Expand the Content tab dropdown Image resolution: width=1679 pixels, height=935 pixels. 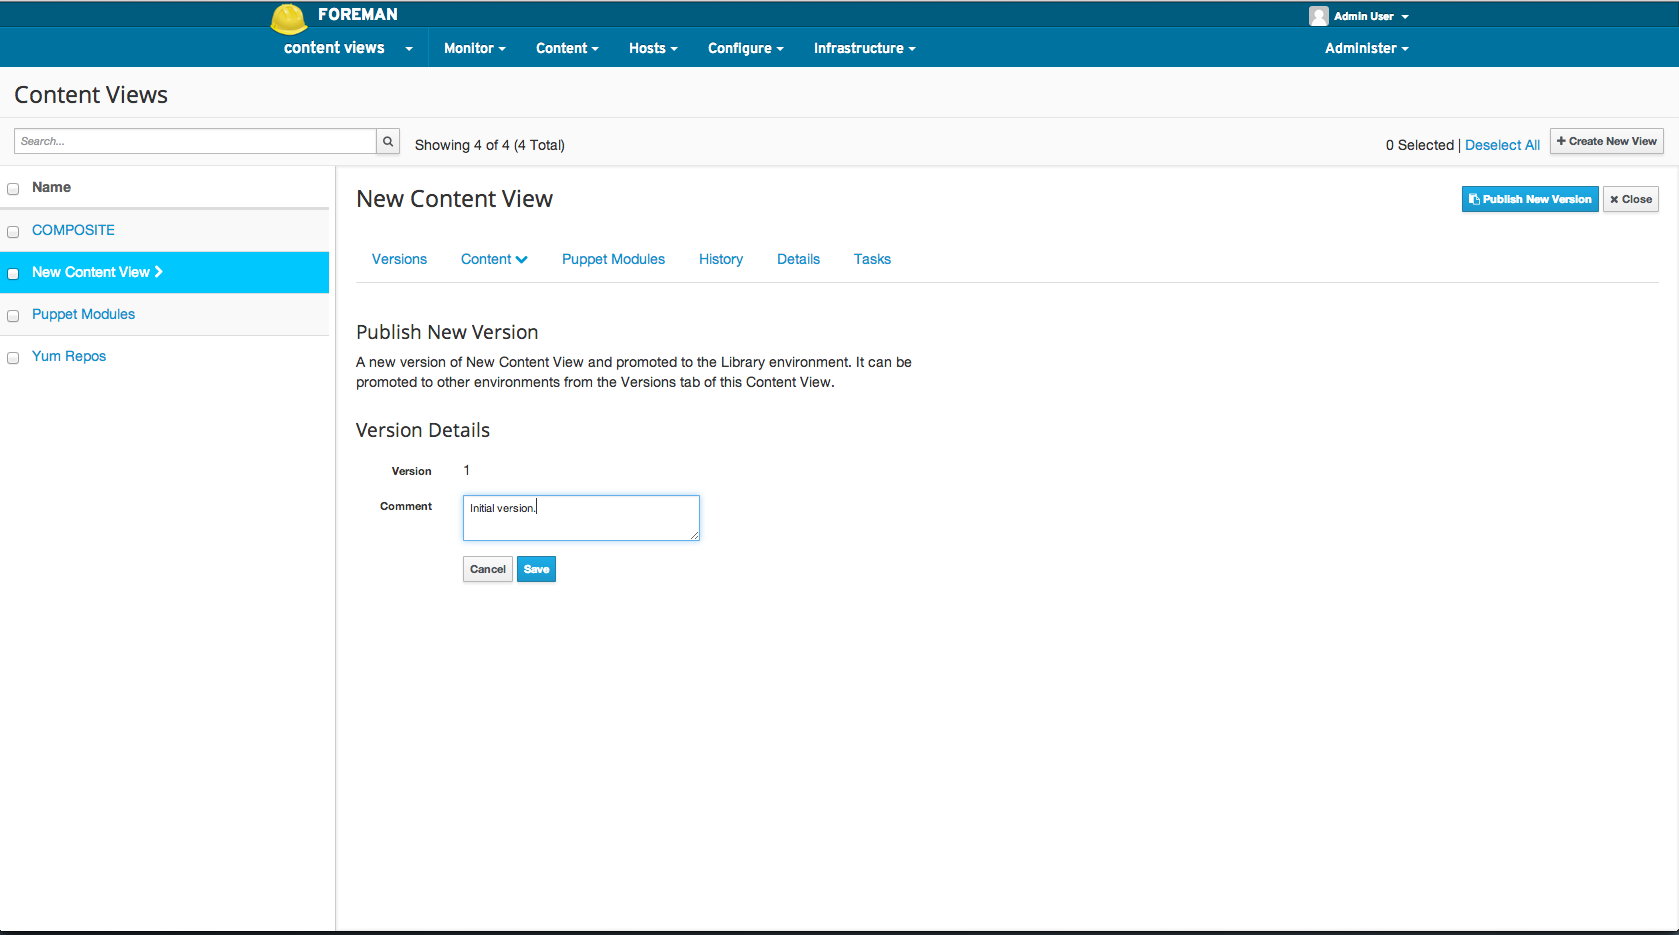pos(494,259)
